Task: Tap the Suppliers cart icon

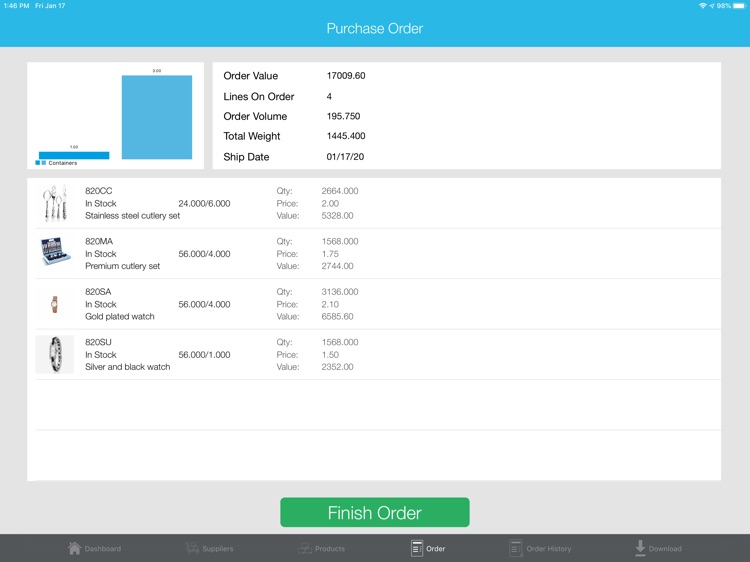Action: tap(192, 548)
